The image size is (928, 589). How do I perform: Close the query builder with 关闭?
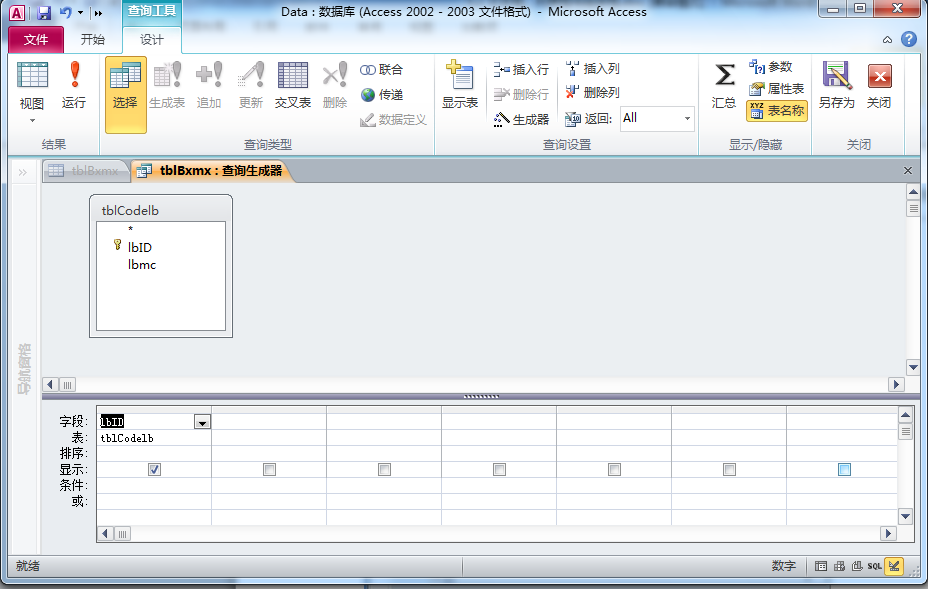pyautogui.click(x=879, y=86)
